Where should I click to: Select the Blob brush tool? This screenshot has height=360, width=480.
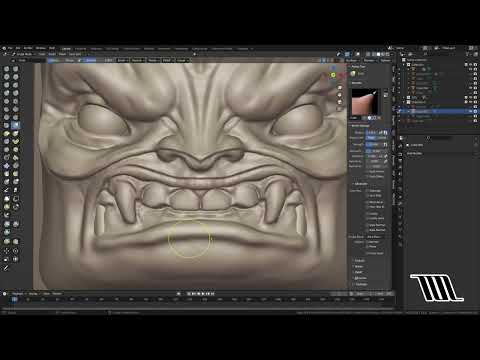[16, 93]
